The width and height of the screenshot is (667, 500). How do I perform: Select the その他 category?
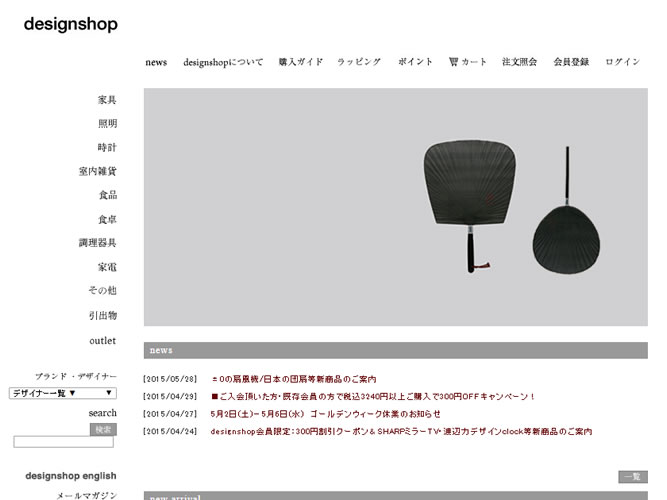(103, 291)
